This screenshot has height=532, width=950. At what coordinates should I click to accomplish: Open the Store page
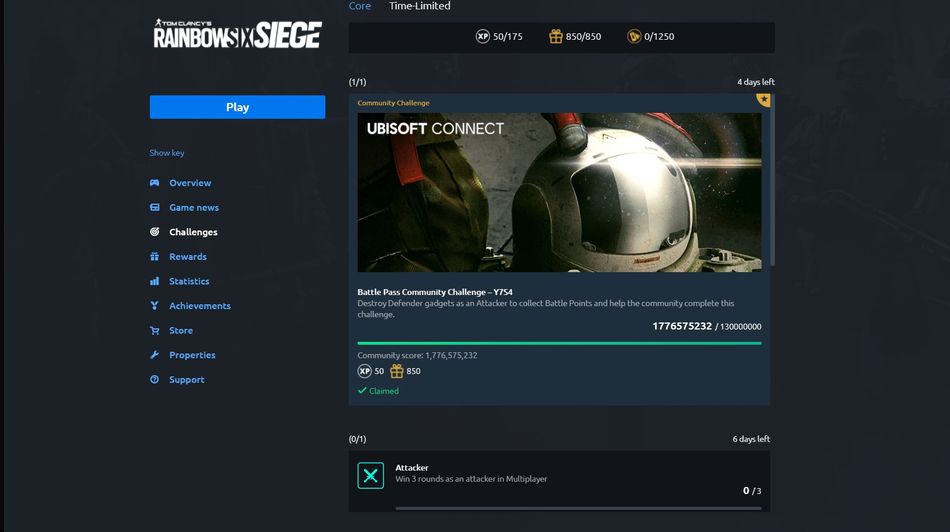click(181, 330)
